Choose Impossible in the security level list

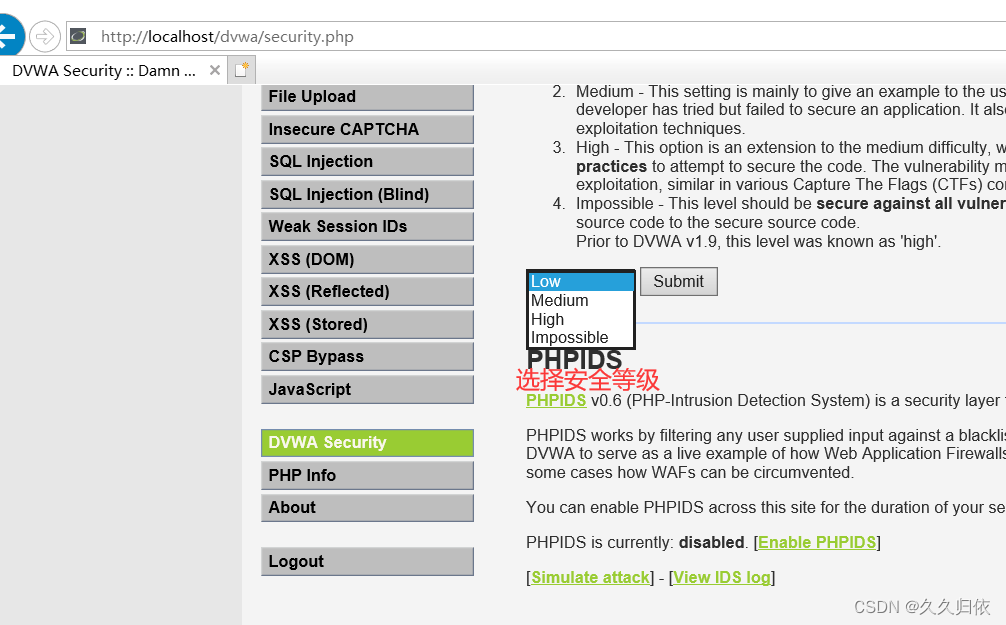pyautogui.click(x=581, y=338)
